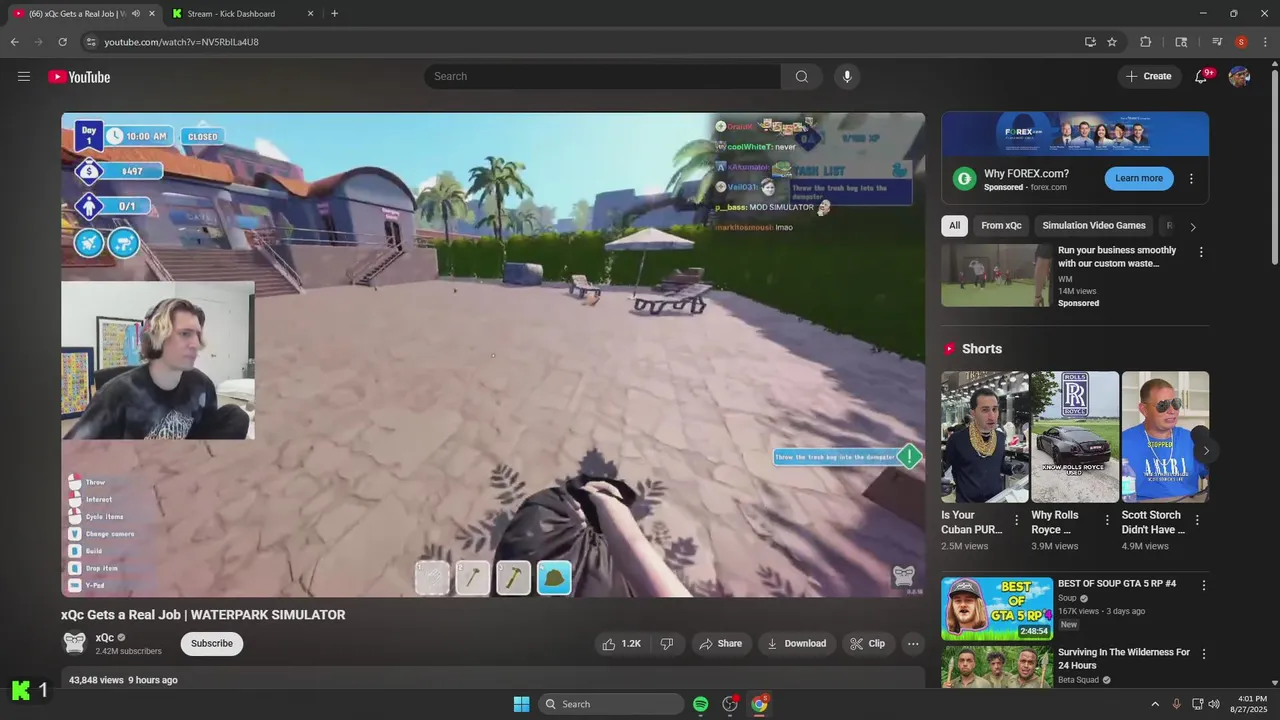
Task: Open xQc channel avatar
Action: pyautogui.click(x=74, y=643)
